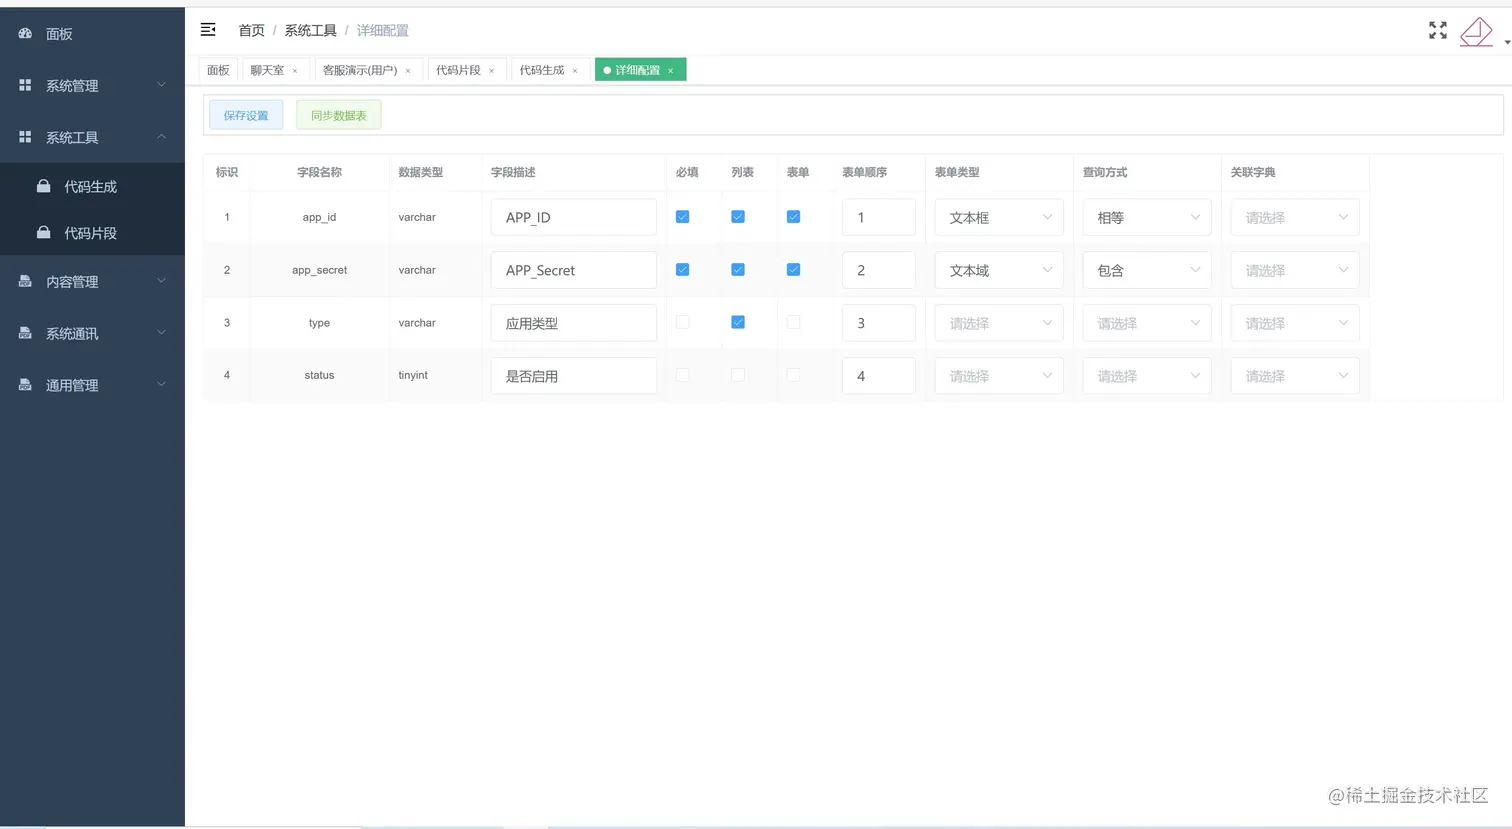The width and height of the screenshot is (1512, 829).
Task: Open 关联字典 dropdown in app_id row
Action: pyautogui.click(x=1295, y=217)
